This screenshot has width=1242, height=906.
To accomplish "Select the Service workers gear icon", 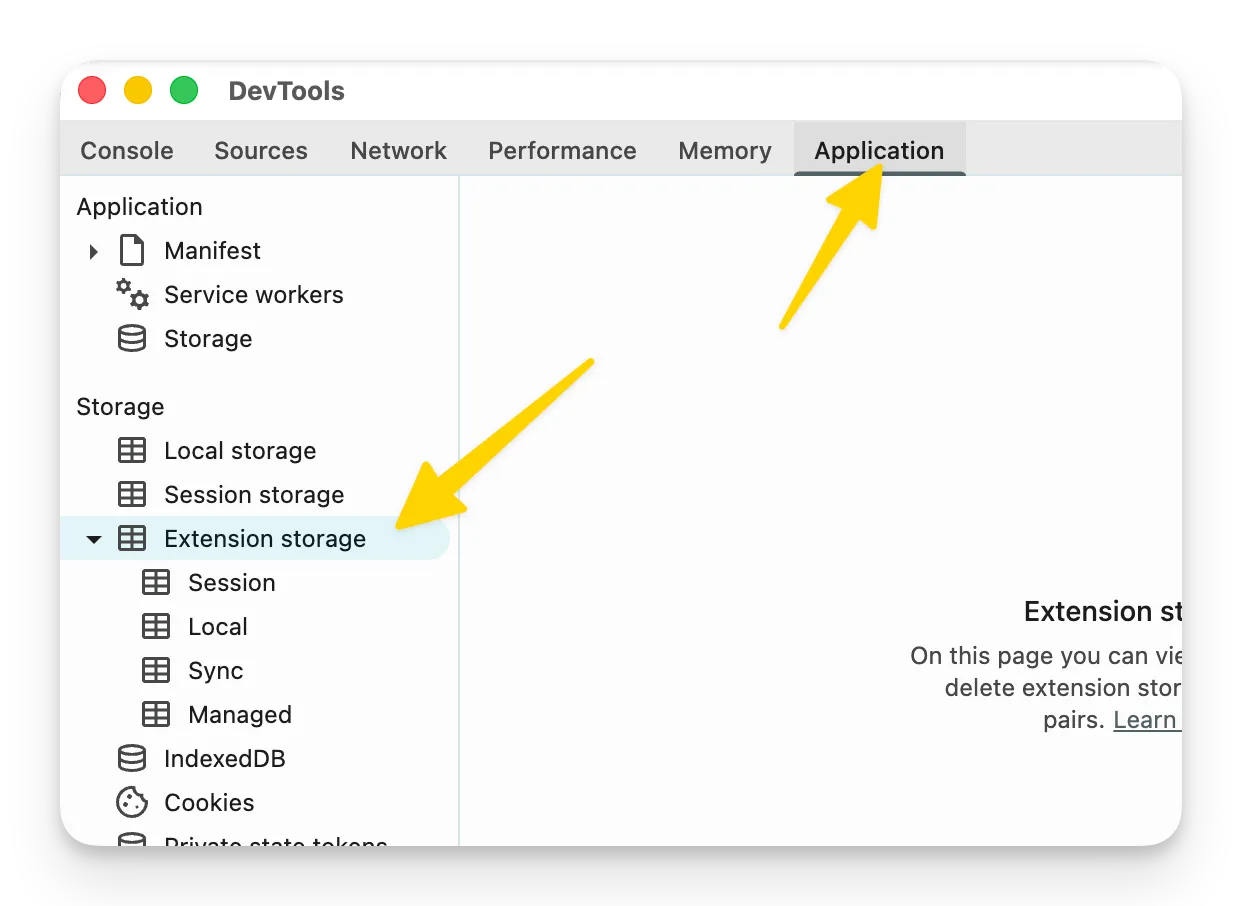I will pos(131,294).
